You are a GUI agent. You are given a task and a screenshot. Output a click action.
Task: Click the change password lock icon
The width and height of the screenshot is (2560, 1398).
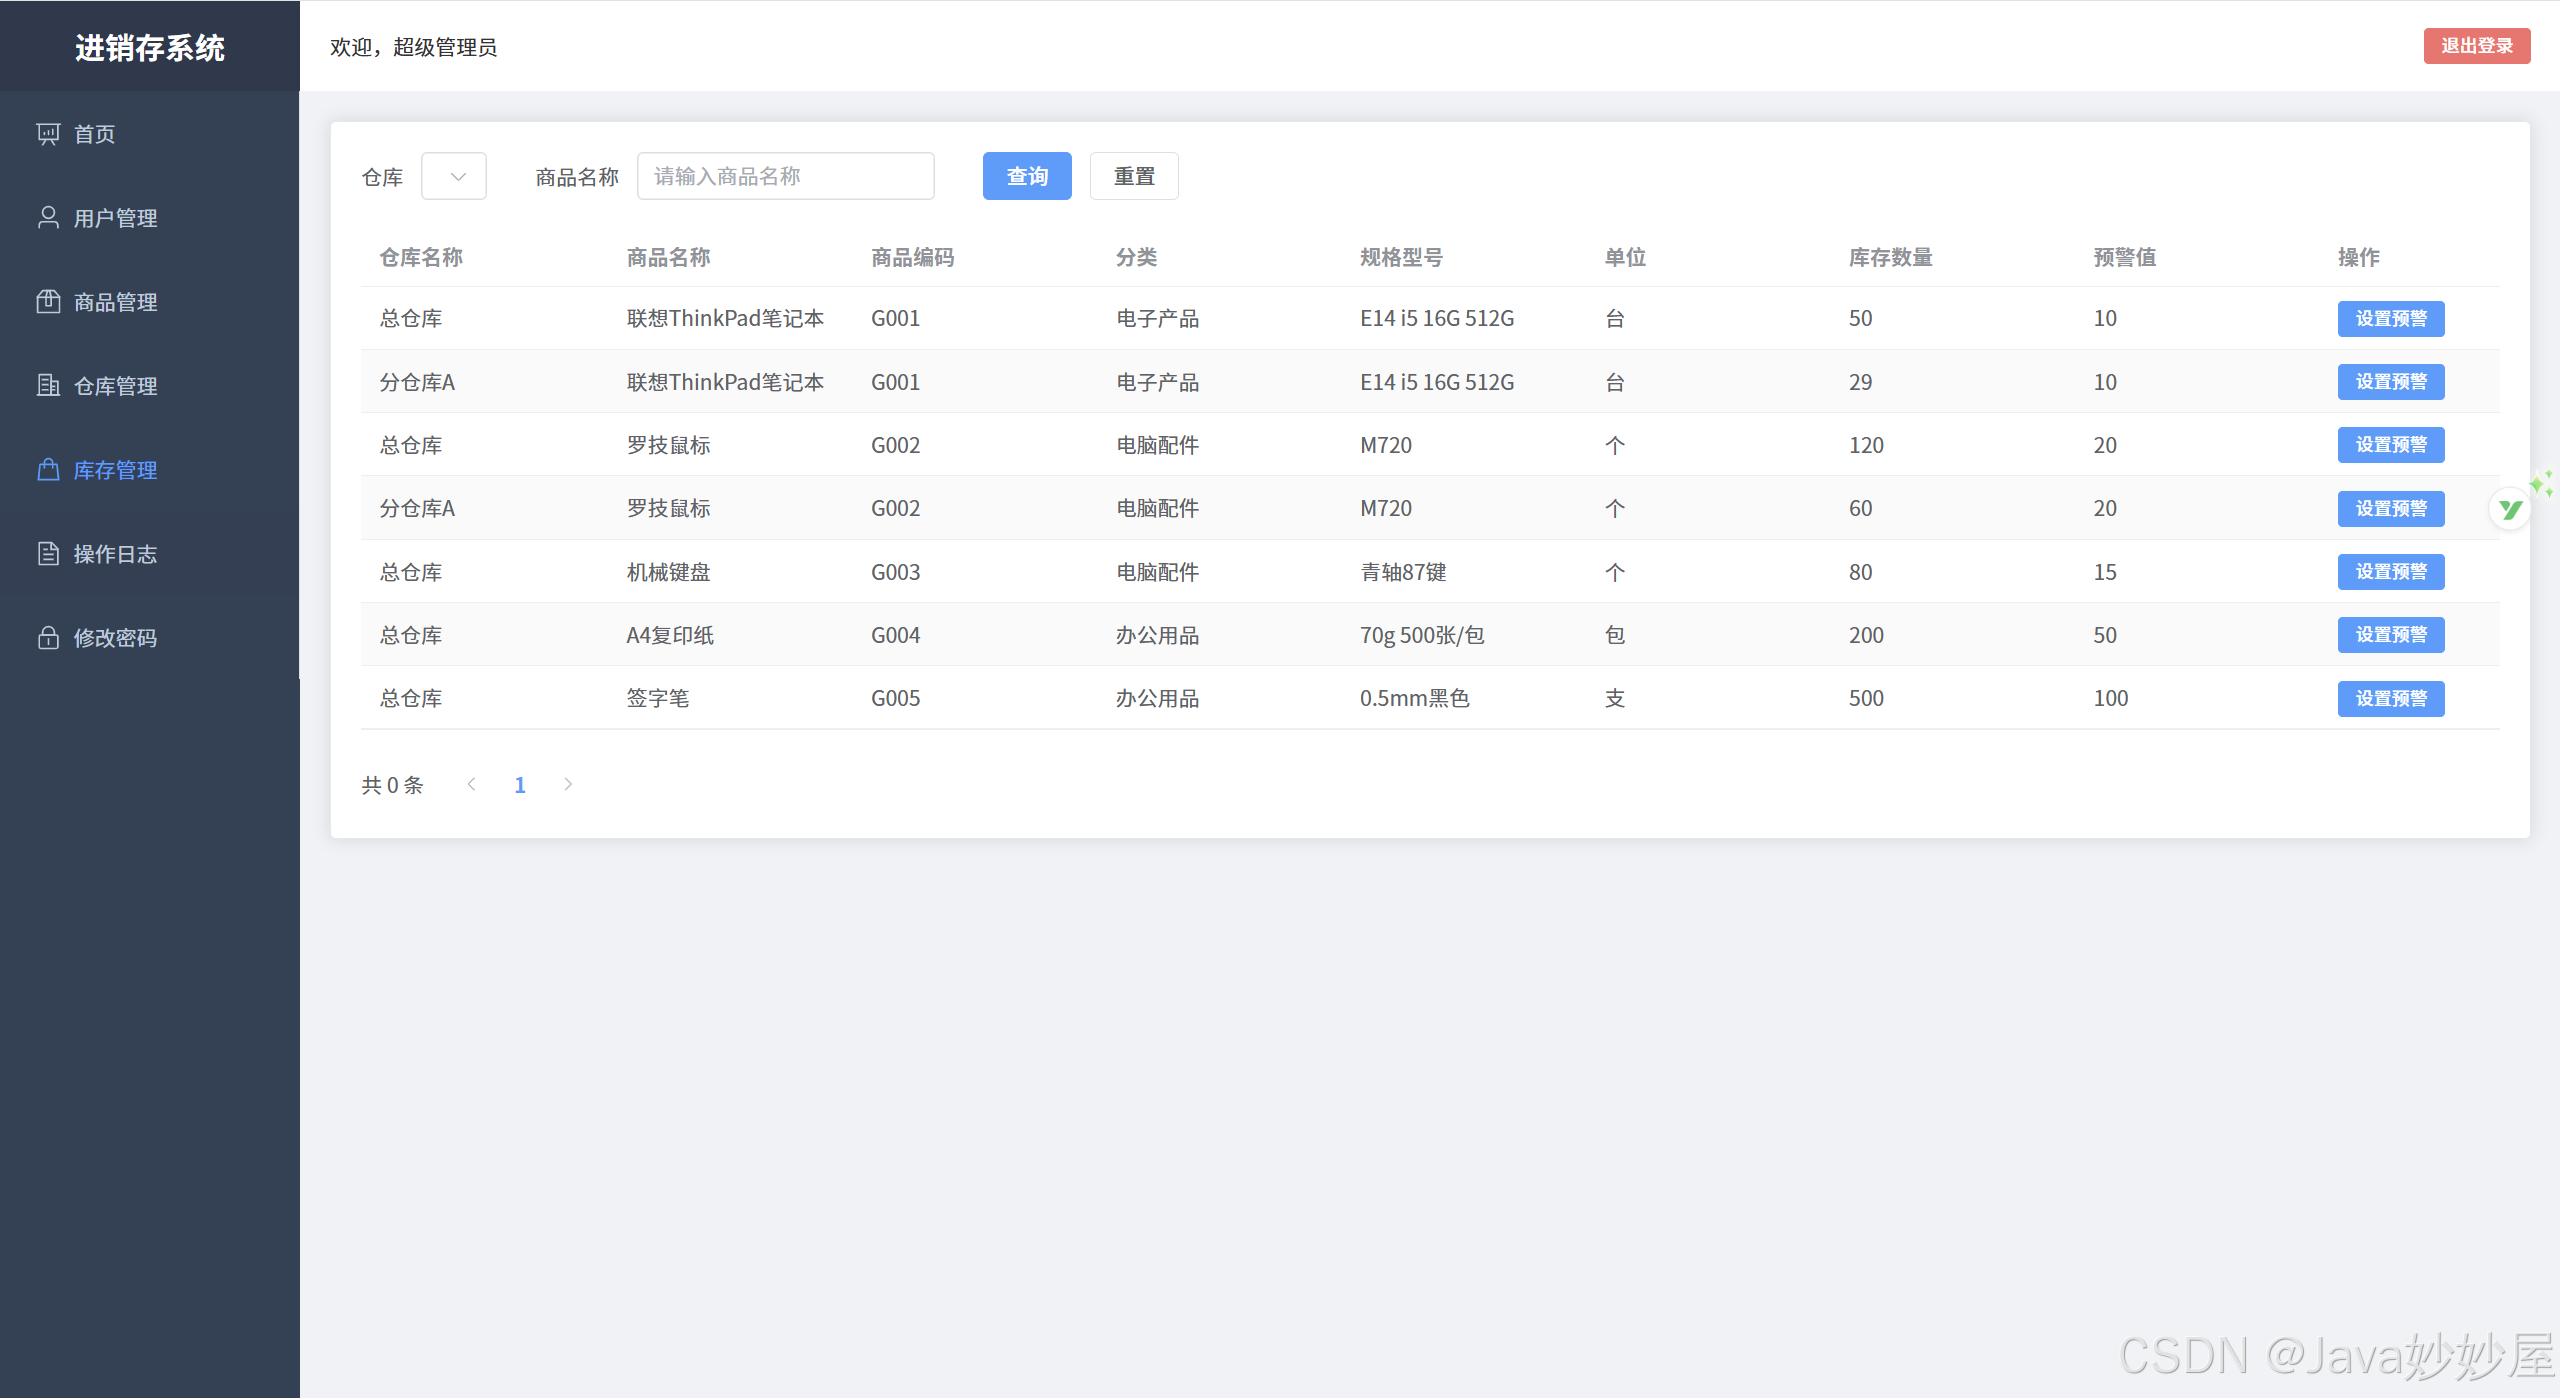[48, 638]
